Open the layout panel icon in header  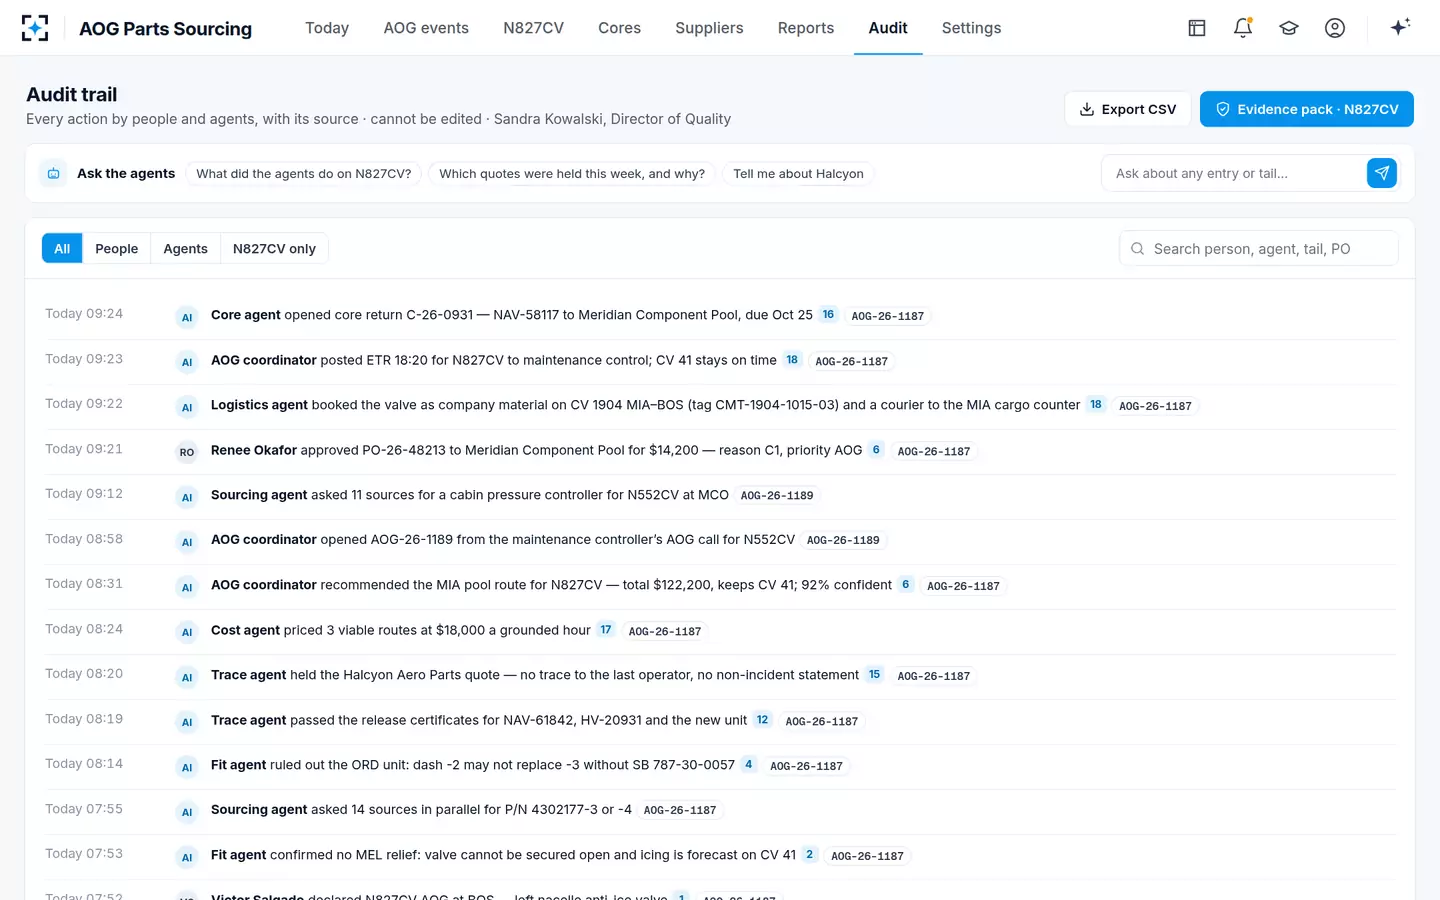pyautogui.click(x=1197, y=28)
